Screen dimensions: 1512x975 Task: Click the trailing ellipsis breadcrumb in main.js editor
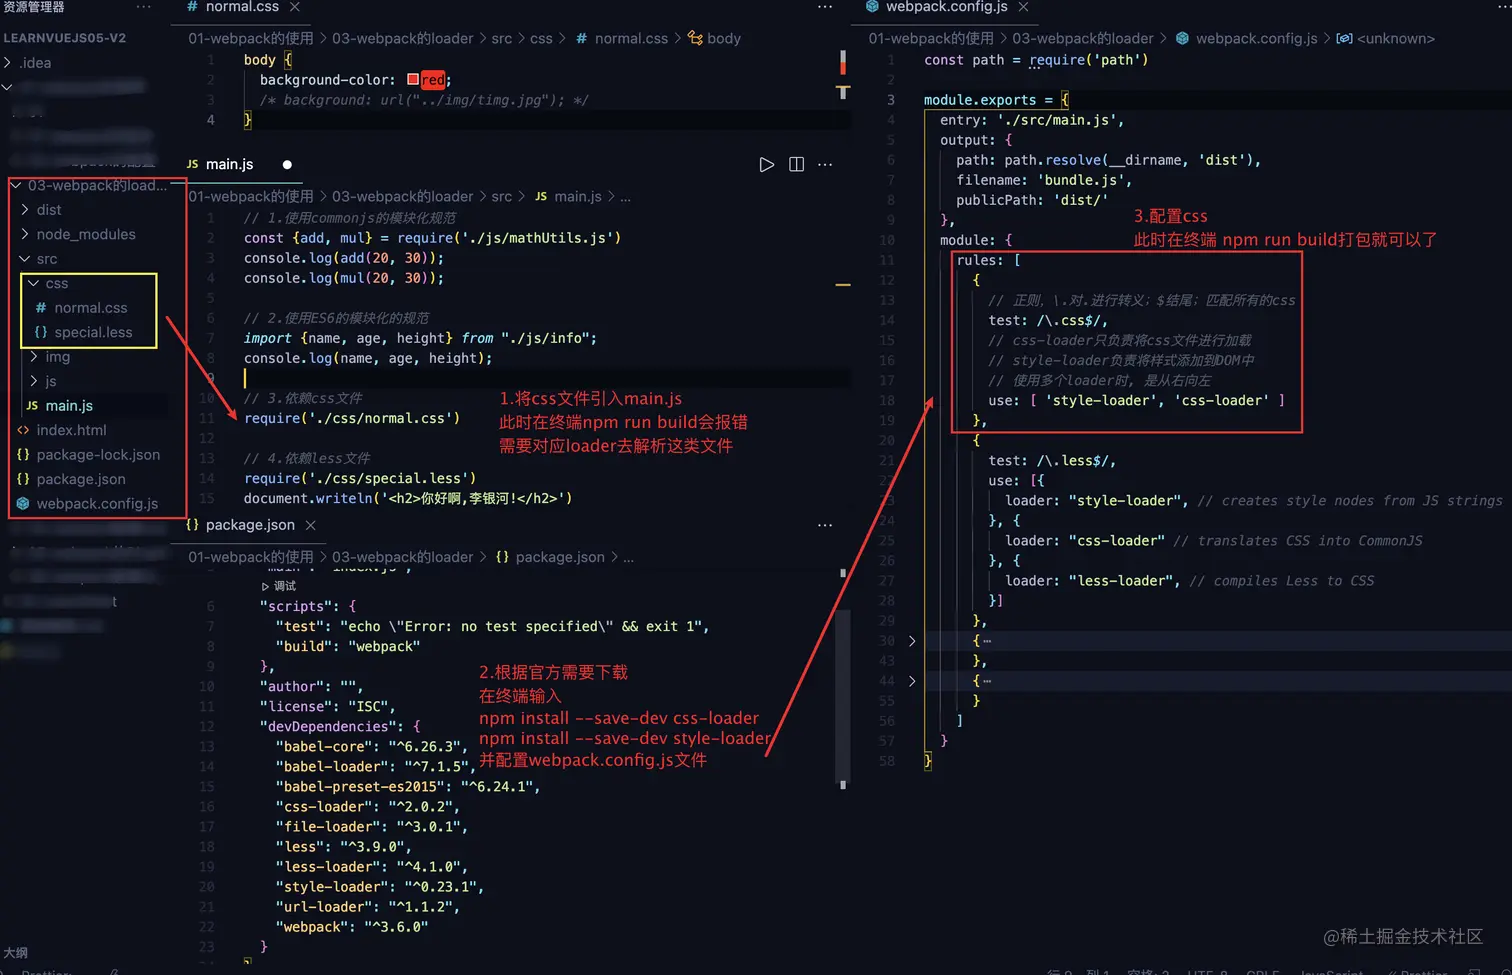click(x=625, y=196)
